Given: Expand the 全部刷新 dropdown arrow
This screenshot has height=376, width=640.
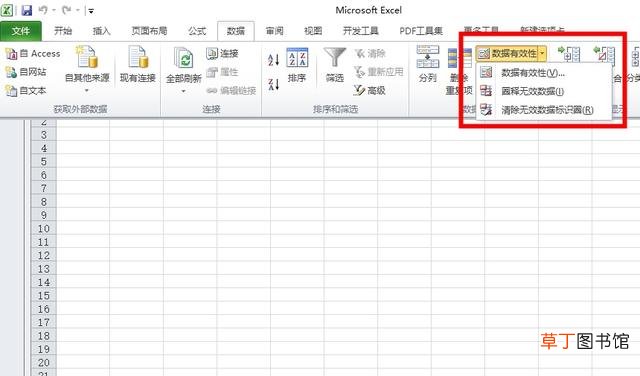Looking at the screenshot, I should point(184,91).
